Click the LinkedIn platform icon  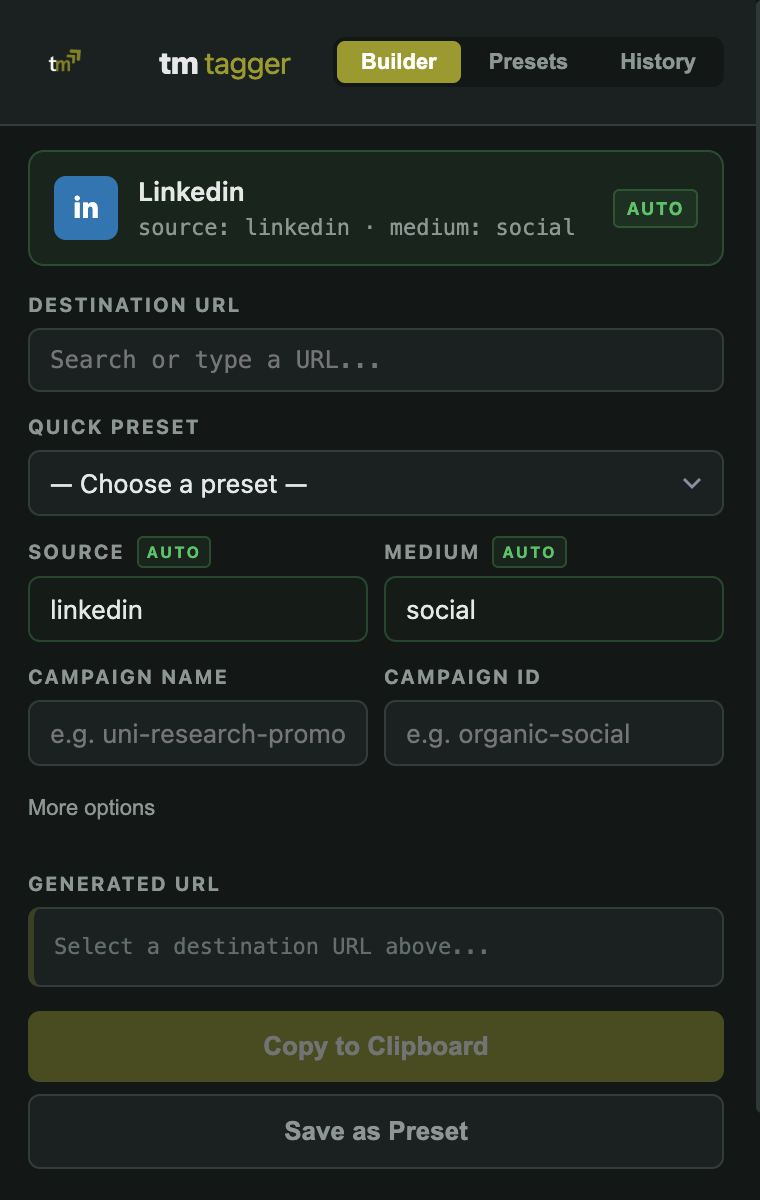click(x=86, y=208)
